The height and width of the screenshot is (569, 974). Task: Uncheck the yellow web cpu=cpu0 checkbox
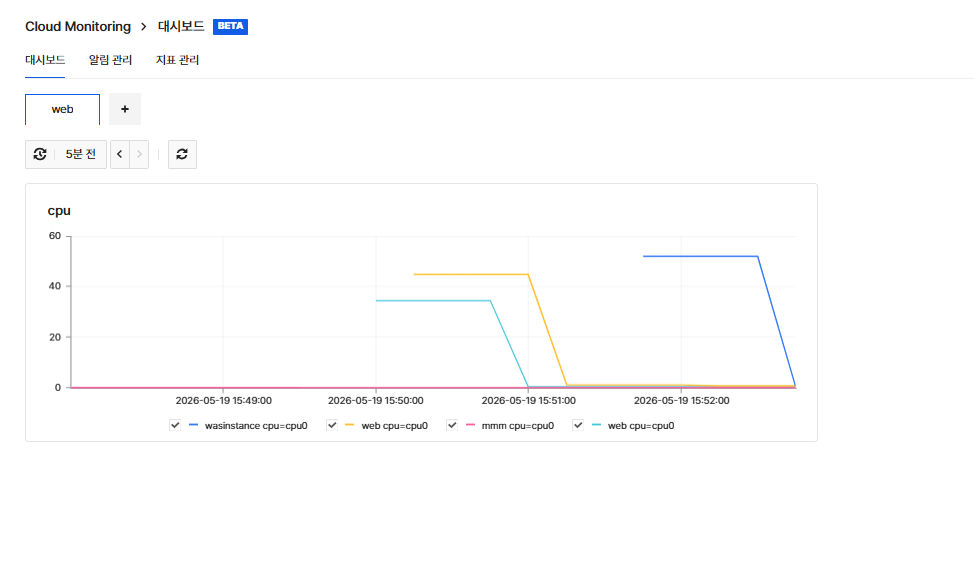tap(332, 426)
